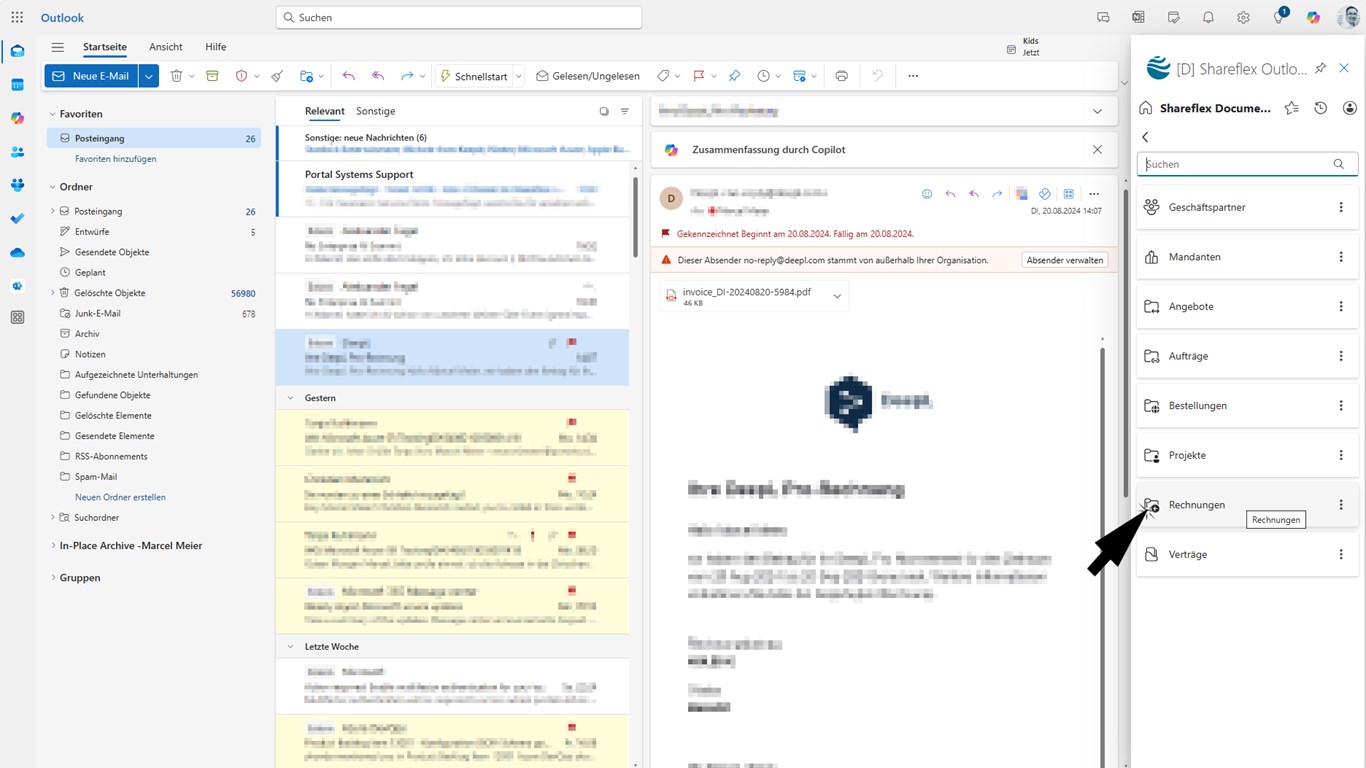Open the Geschäftspartner entry in Shareflex
Screen dimensions: 1366x768
(x=1247, y=207)
